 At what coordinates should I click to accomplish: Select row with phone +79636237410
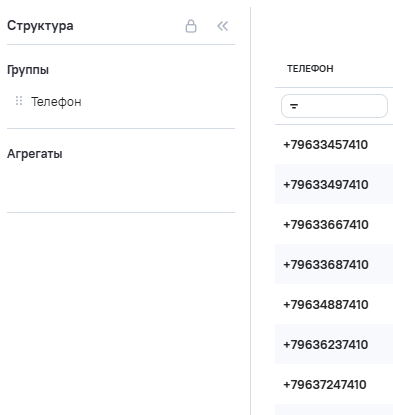click(x=334, y=344)
